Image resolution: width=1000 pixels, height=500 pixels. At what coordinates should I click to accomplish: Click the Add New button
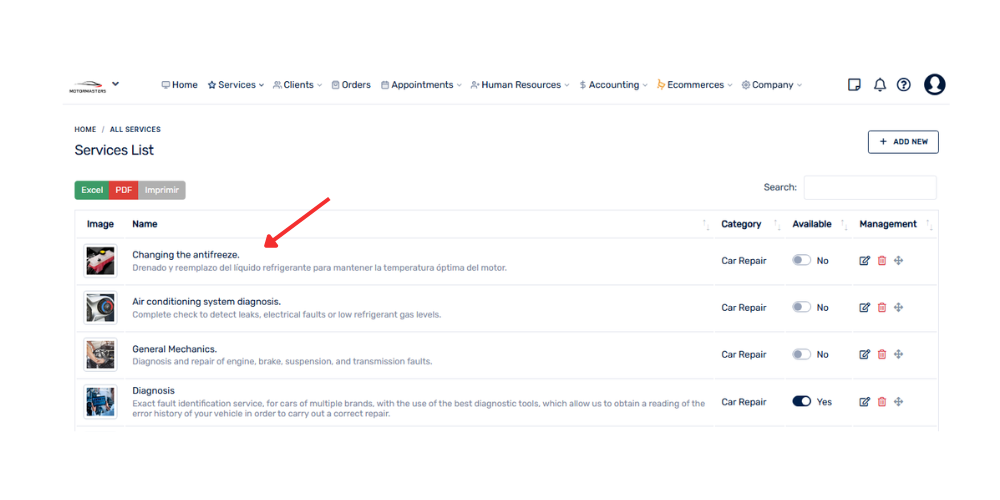point(903,142)
